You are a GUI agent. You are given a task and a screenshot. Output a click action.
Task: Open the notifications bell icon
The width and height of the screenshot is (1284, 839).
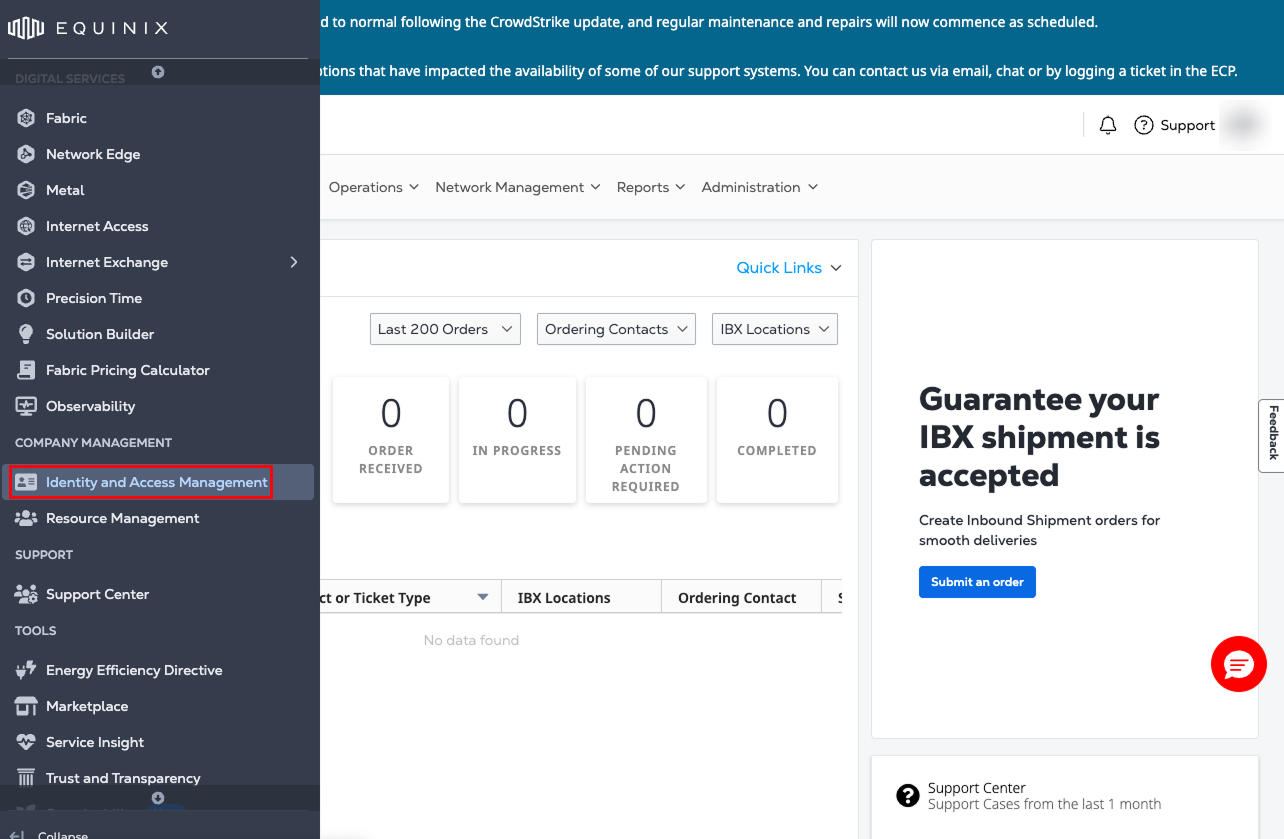(1108, 125)
